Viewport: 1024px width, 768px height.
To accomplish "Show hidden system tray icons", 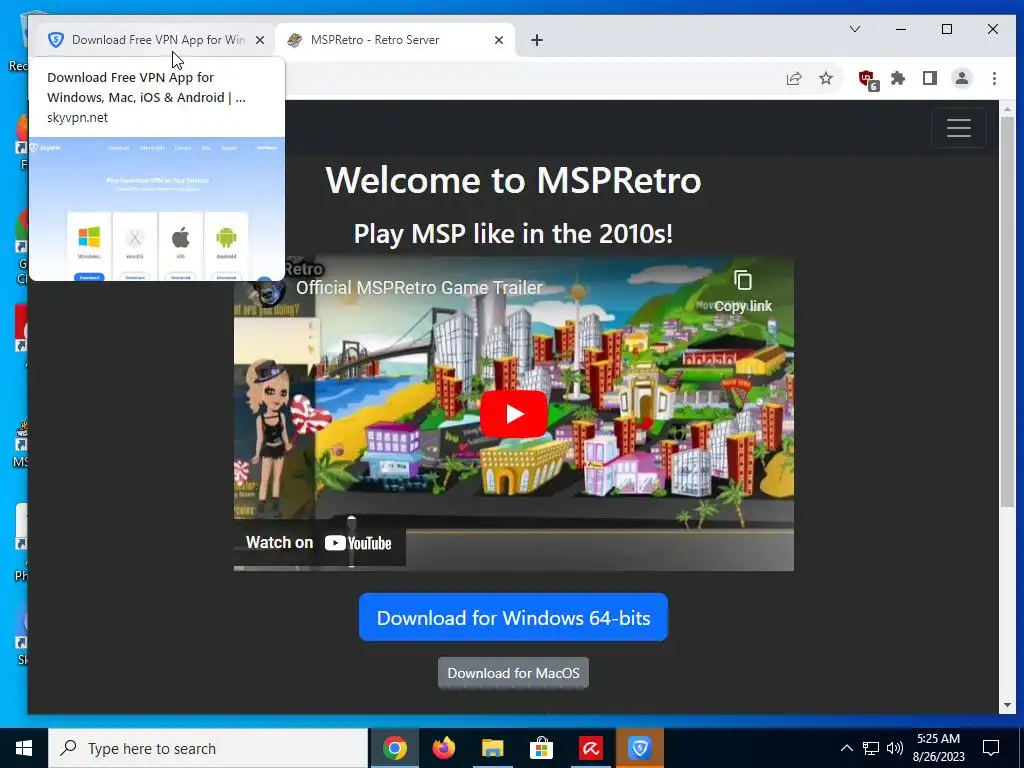I will point(846,748).
